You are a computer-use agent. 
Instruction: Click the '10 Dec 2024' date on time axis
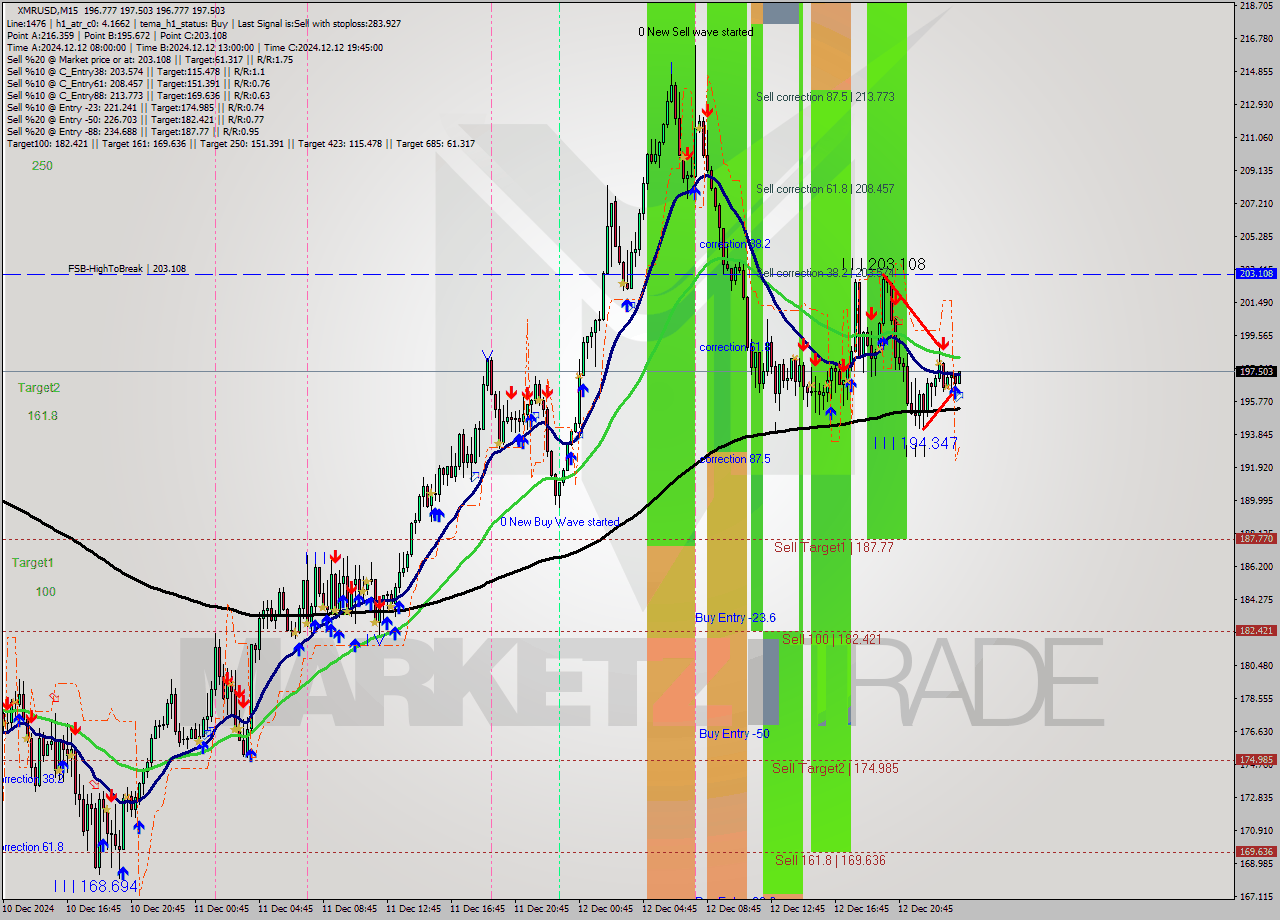click(28, 910)
